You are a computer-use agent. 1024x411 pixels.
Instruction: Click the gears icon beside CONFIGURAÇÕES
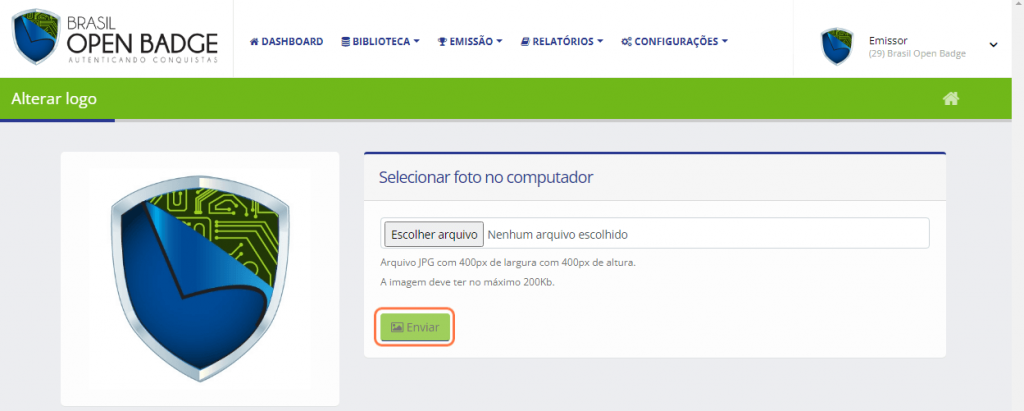pos(626,41)
